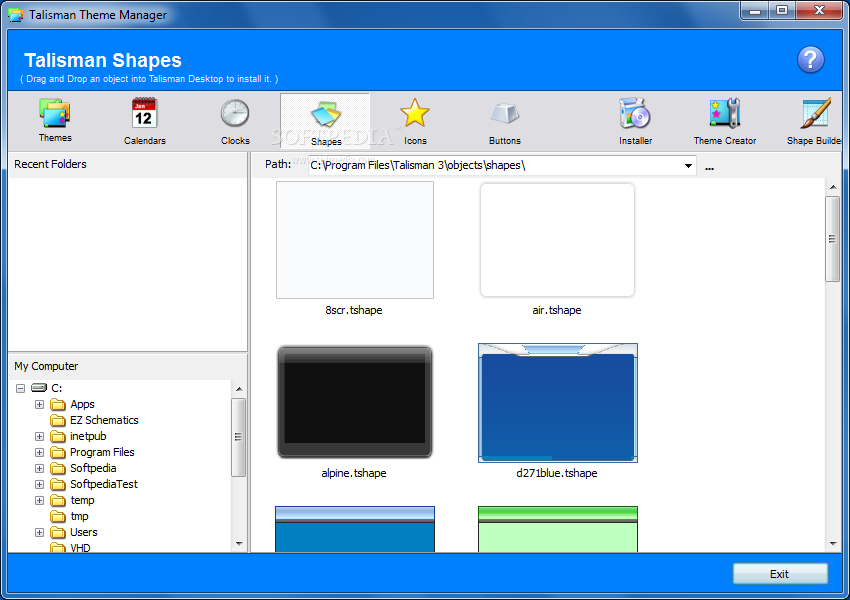Select the green shape thumbnail under d271blue.tshape

point(558,529)
